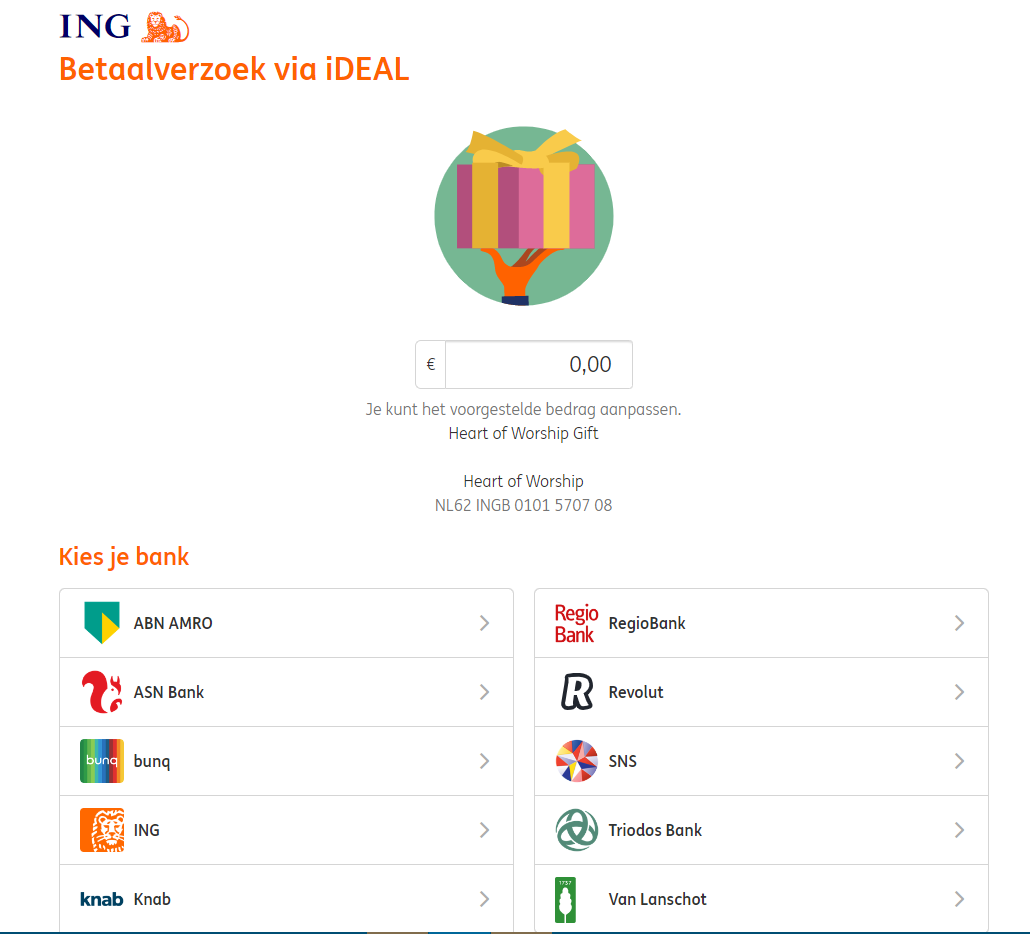Expand the Revolut row chevron
1030x934 pixels.
click(x=959, y=692)
